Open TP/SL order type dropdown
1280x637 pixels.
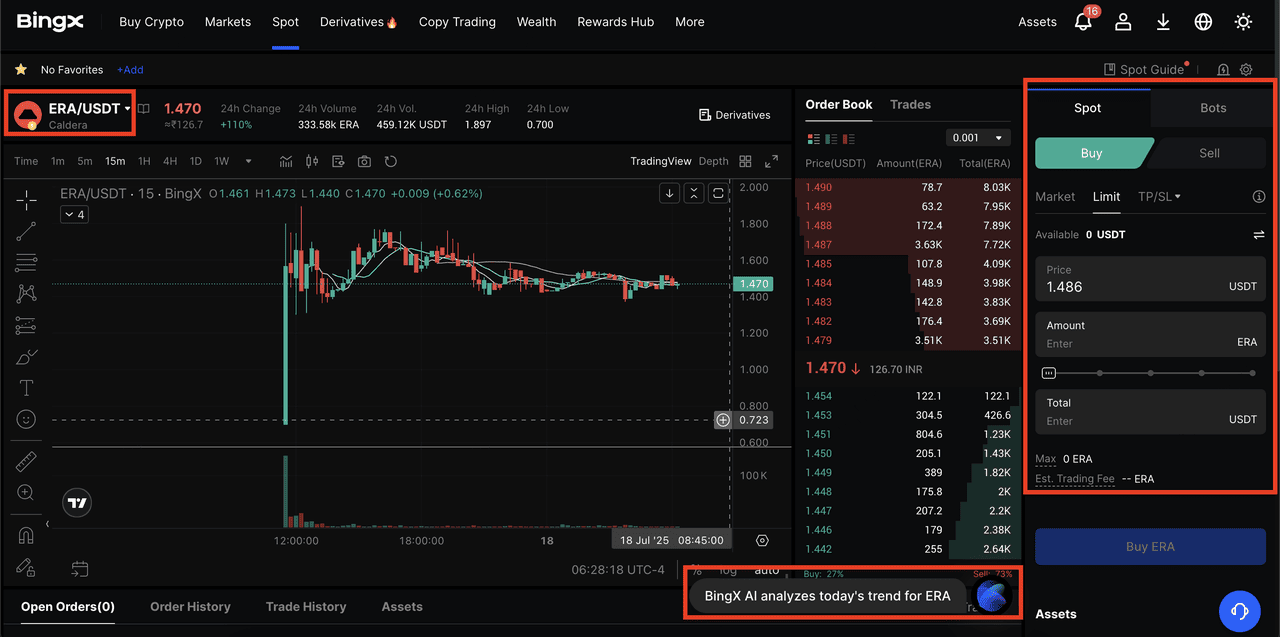point(1159,197)
